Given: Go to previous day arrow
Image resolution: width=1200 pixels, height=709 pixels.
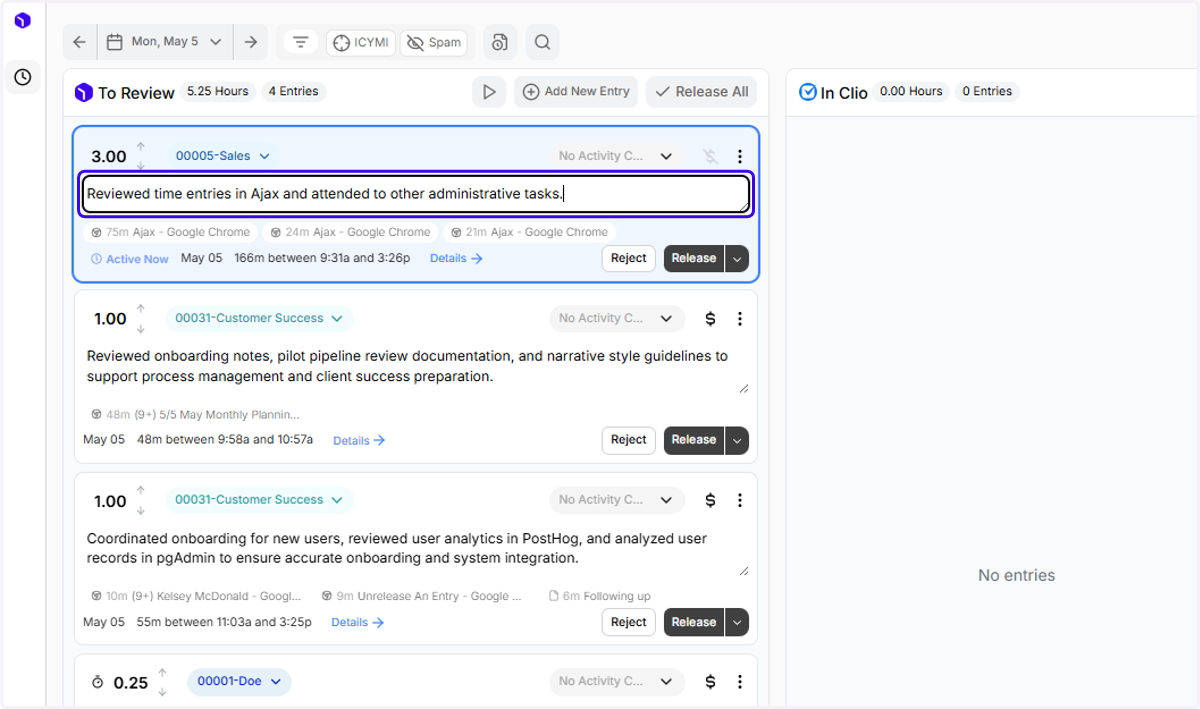Looking at the screenshot, I should 79,42.
